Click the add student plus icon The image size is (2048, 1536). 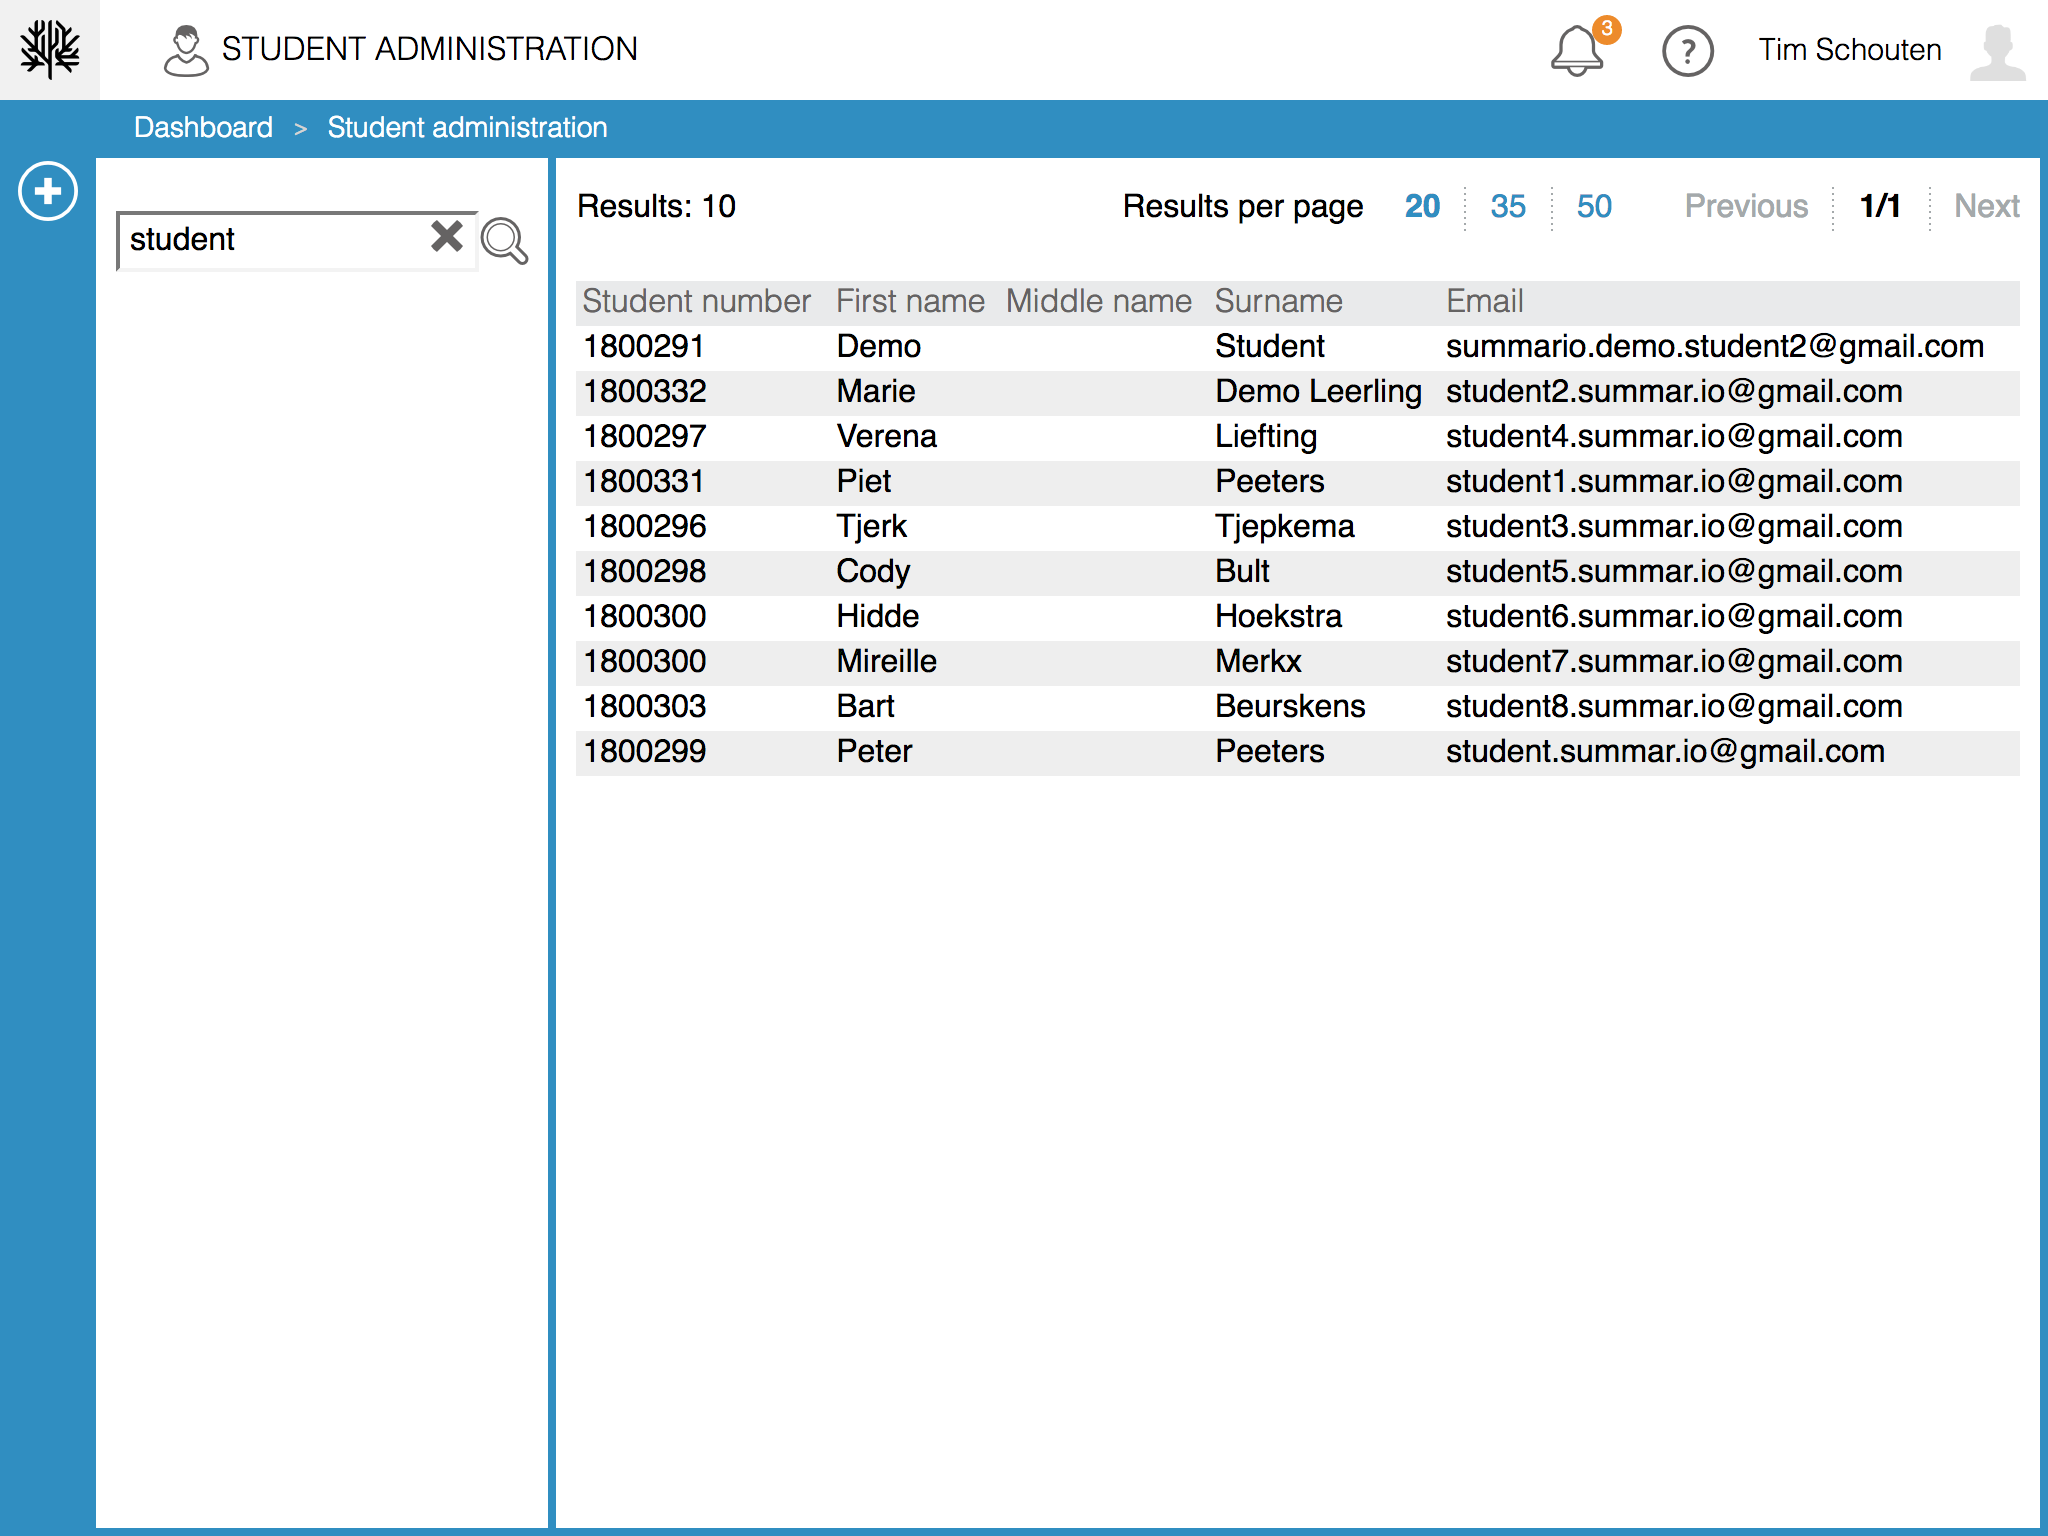click(48, 191)
